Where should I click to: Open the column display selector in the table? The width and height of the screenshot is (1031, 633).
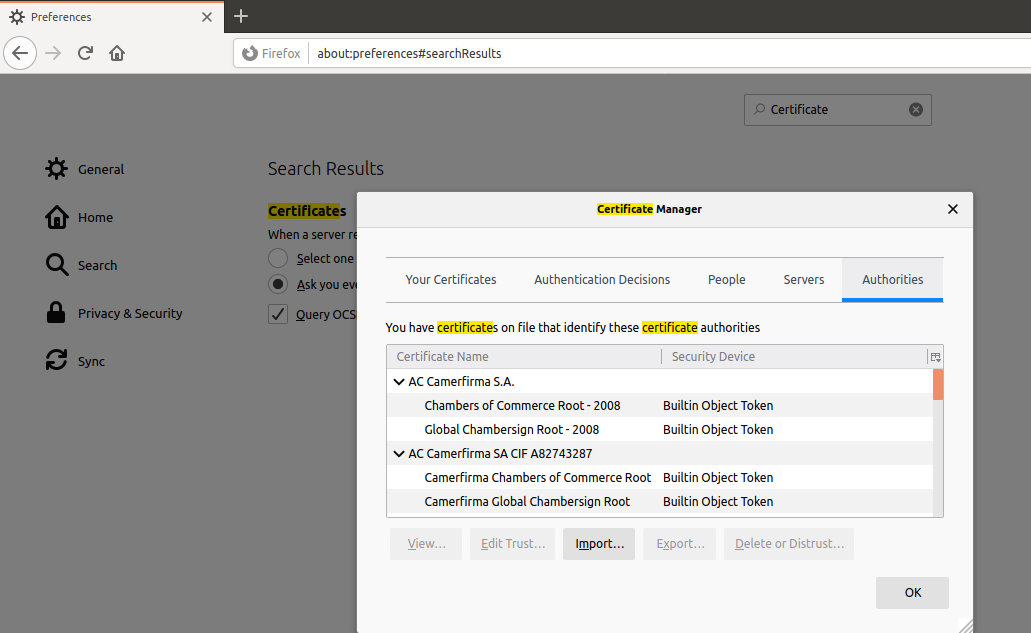pos(935,357)
